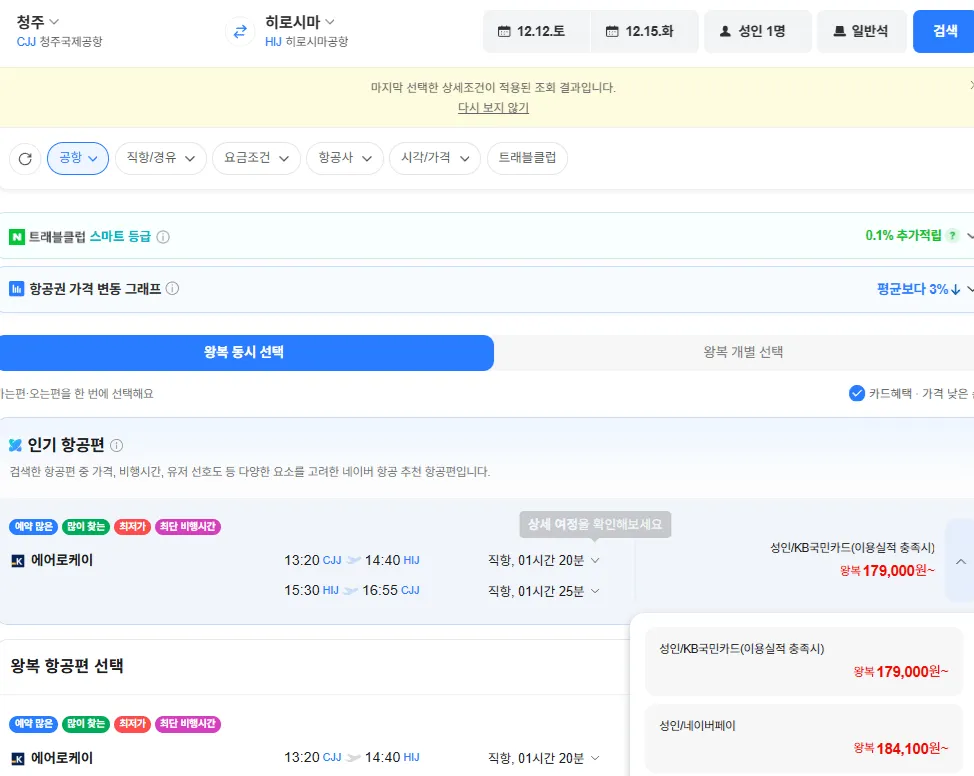This screenshot has height=776, width=974.
Task: Expand return 직항, 01시간 25분 flight details
Action: 544,591
